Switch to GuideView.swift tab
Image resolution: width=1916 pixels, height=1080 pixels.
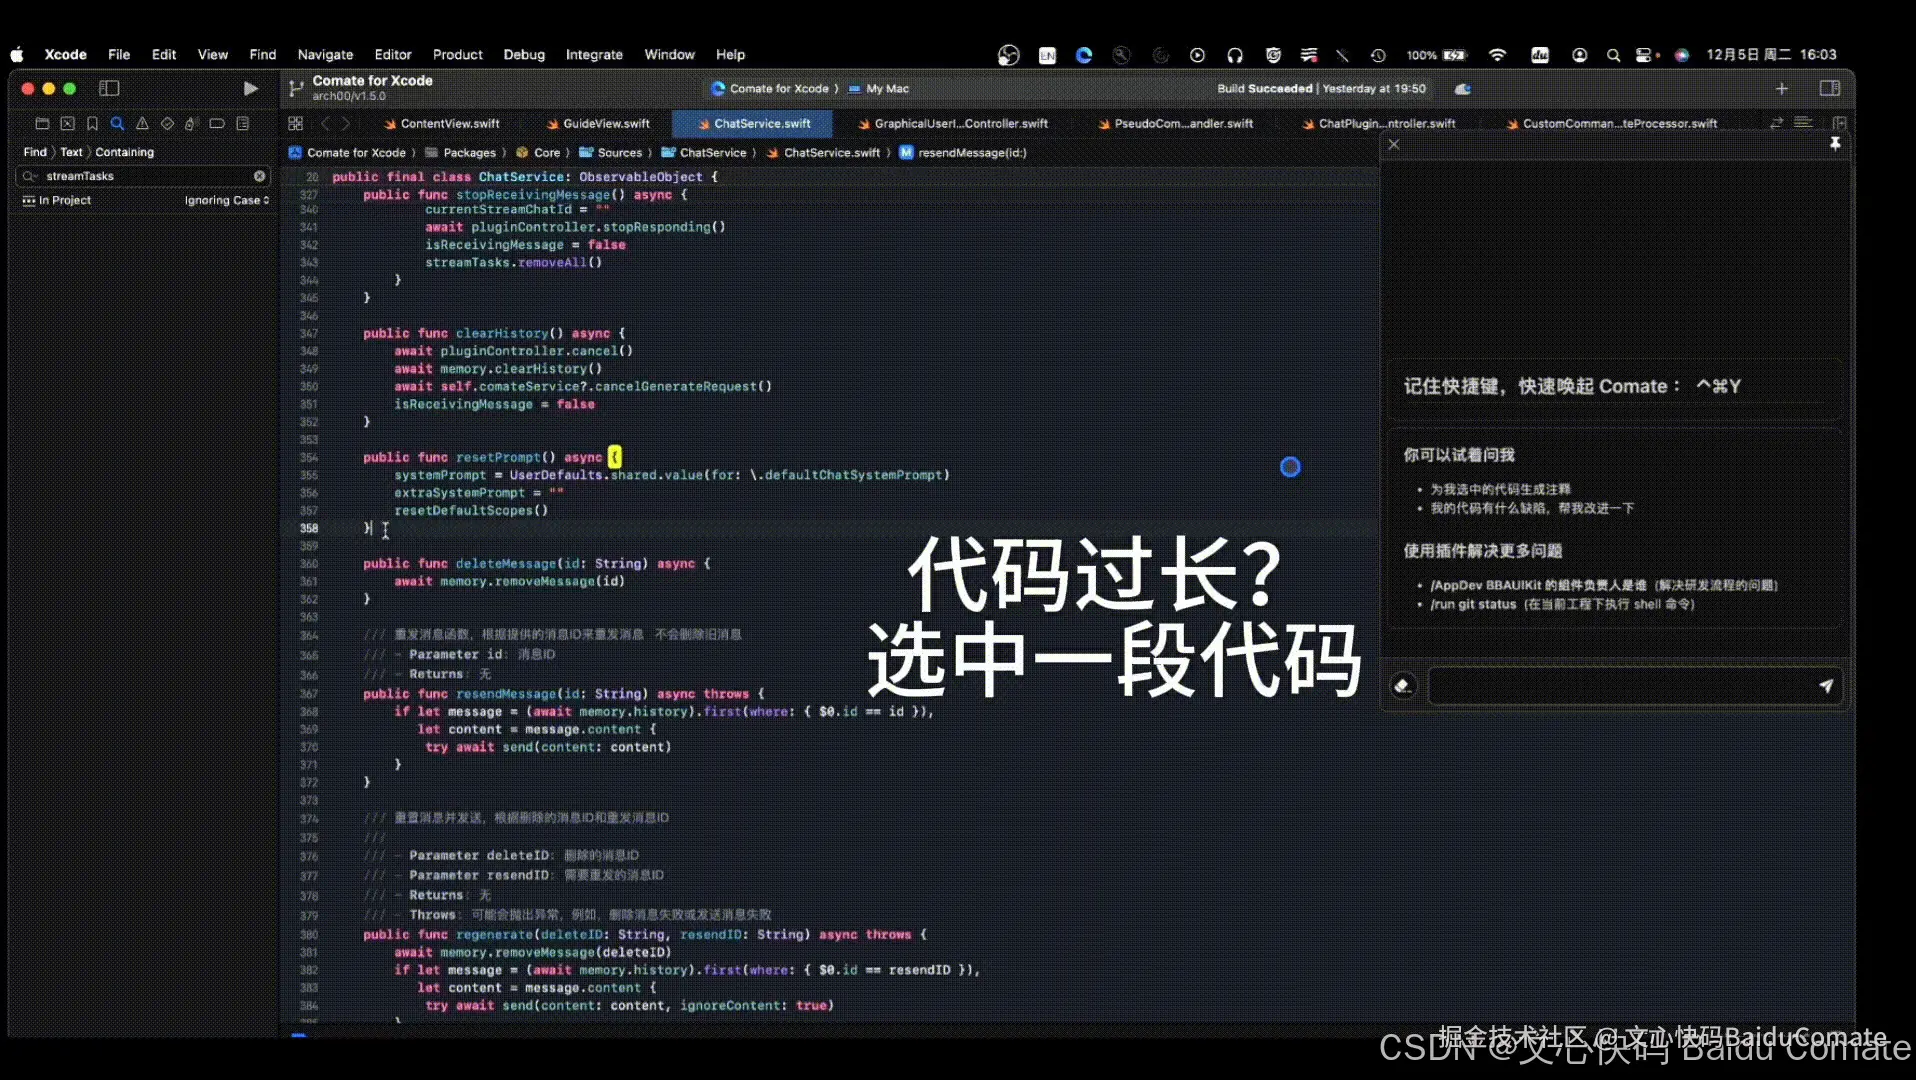pos(599,124)
